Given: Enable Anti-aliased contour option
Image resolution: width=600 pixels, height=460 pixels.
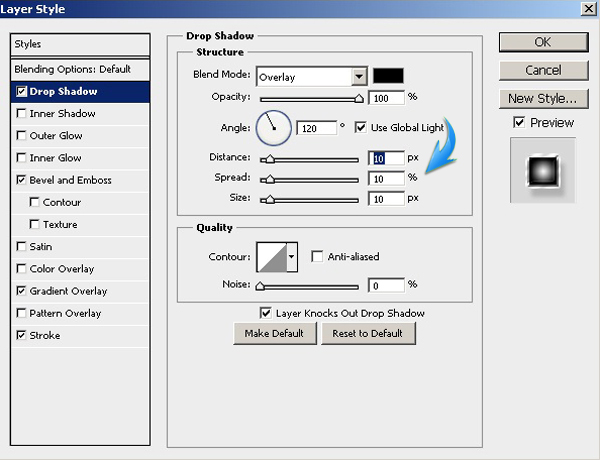Looking at the screenshot, I should click(x=318, y=257).
